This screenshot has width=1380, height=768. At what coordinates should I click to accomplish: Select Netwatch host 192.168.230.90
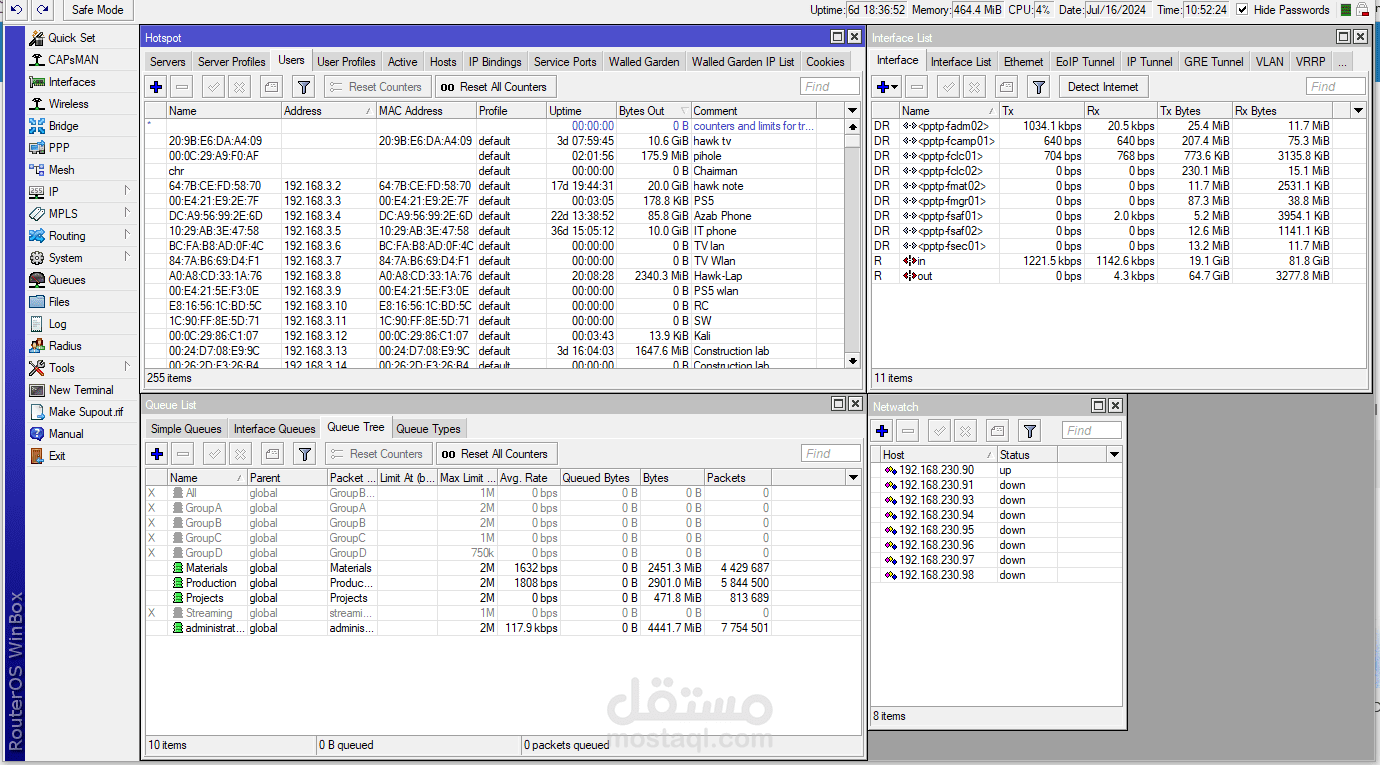point(997,470)
